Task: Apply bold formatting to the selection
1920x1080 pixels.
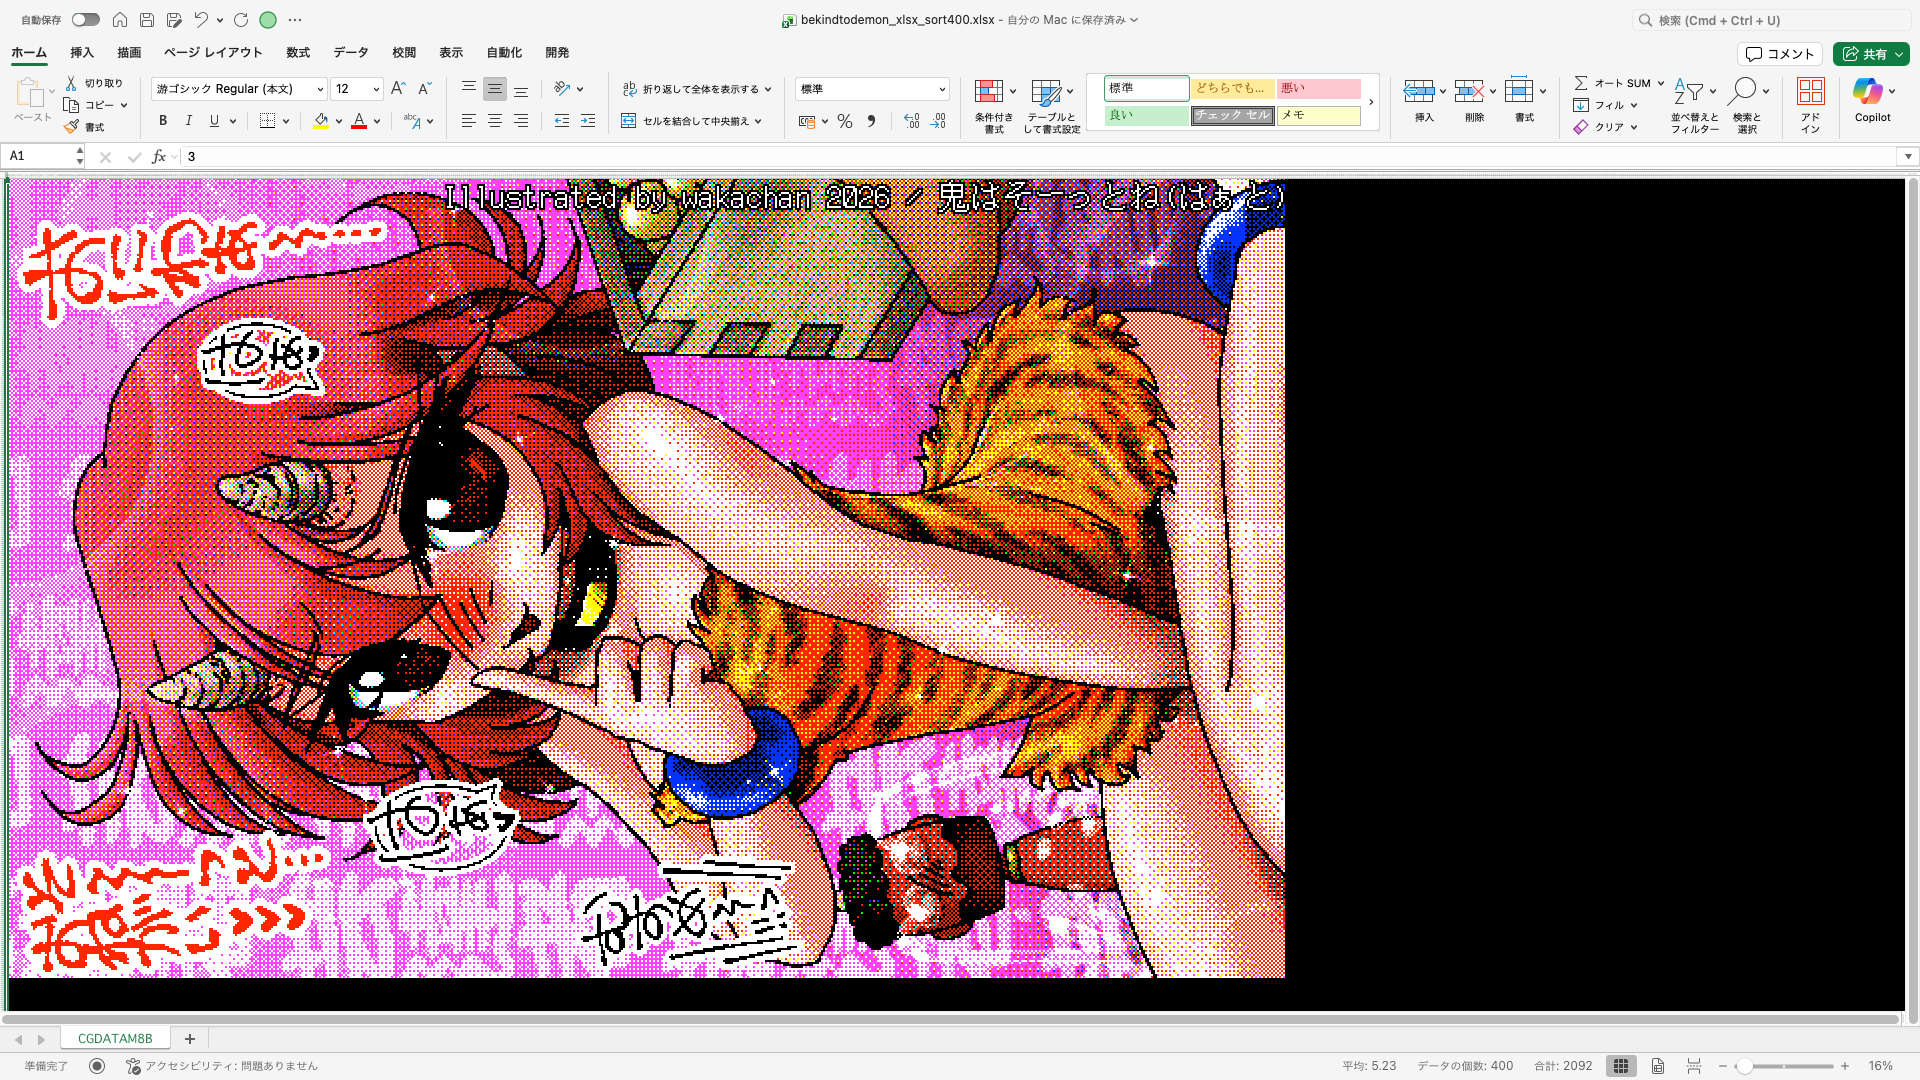Action: (162, 120)
